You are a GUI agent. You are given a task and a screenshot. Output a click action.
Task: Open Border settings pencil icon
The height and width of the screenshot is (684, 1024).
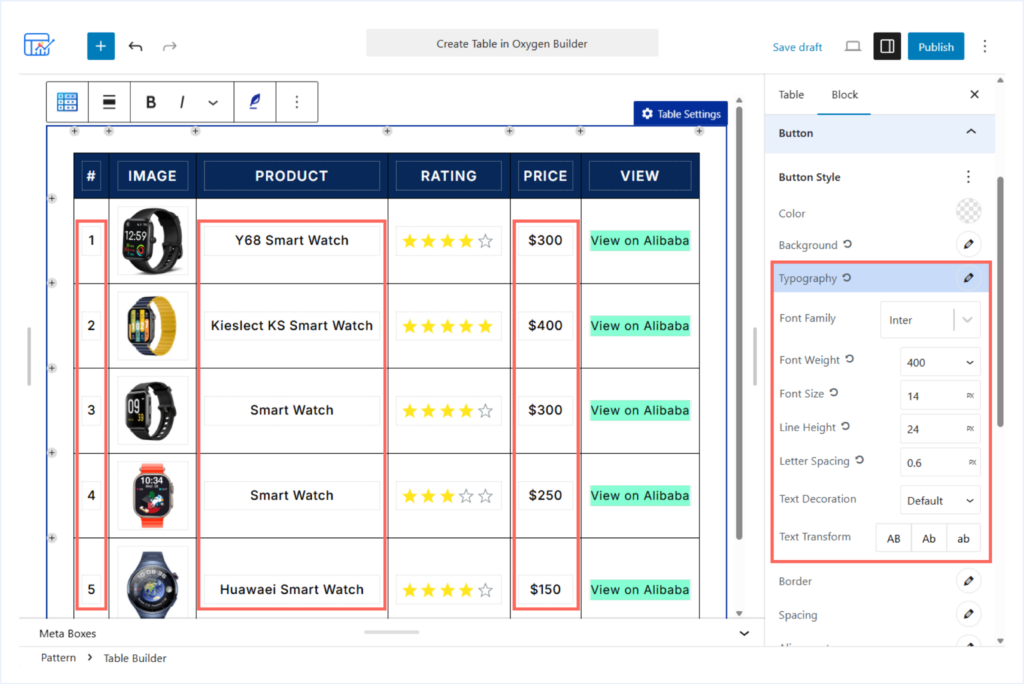click(x=968, y=581)
